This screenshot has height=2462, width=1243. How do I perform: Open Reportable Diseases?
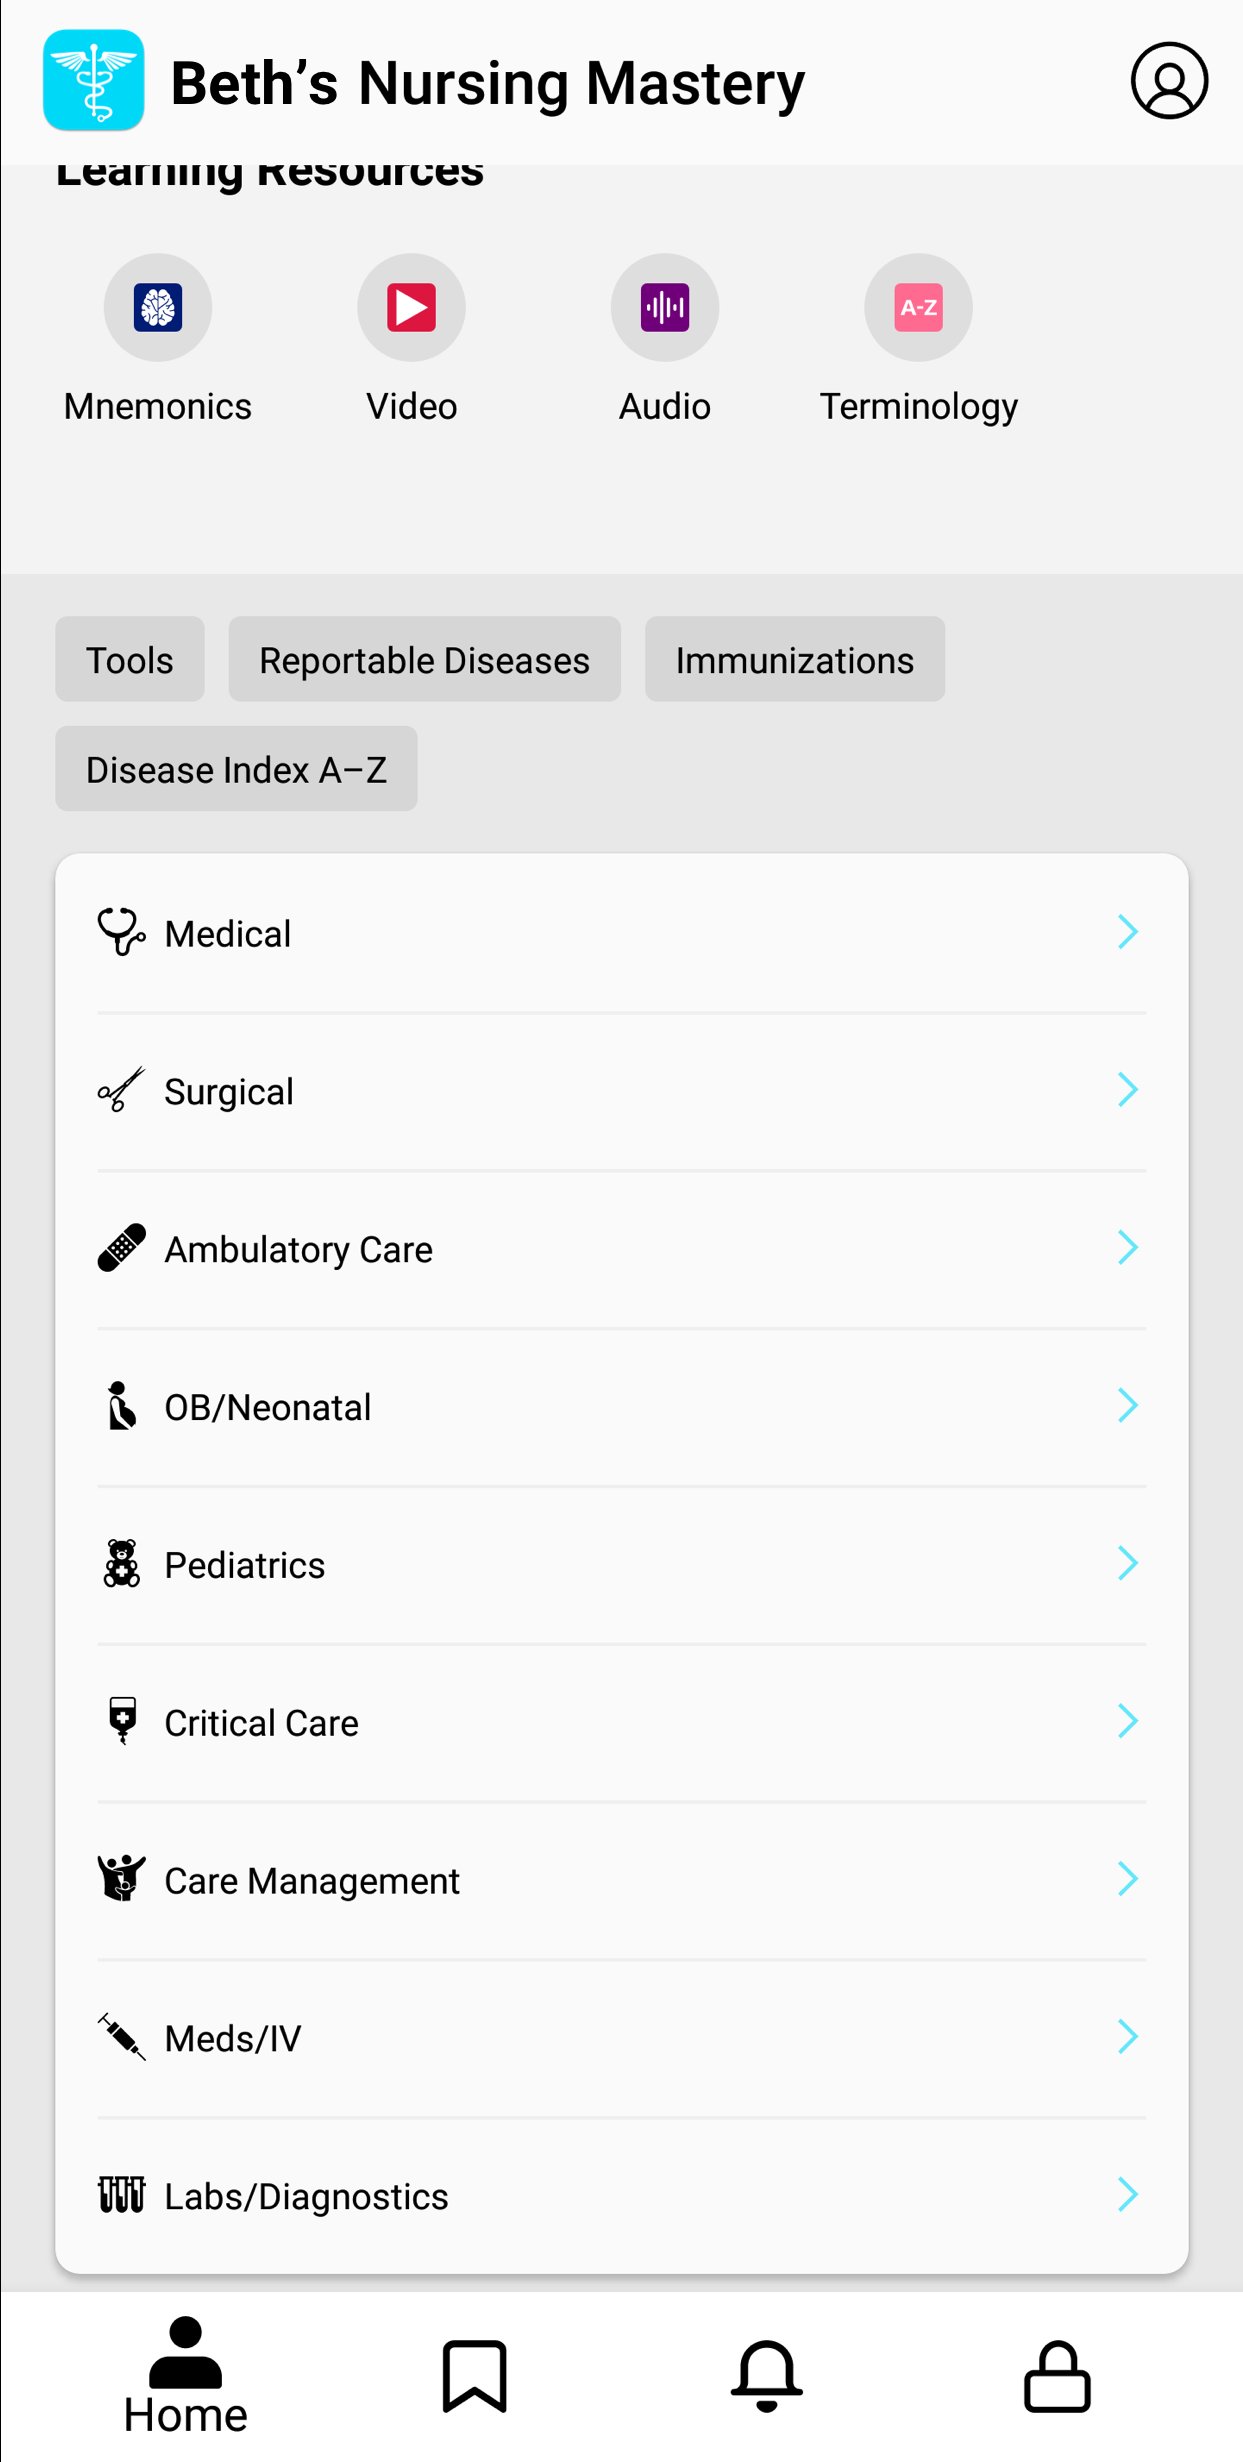coord(424,660)
